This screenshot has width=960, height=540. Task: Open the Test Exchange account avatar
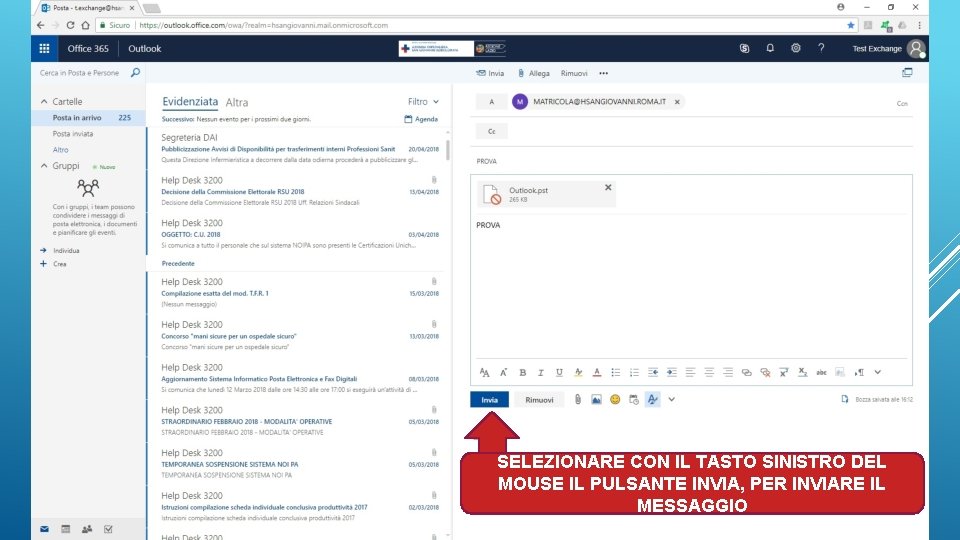917,48
